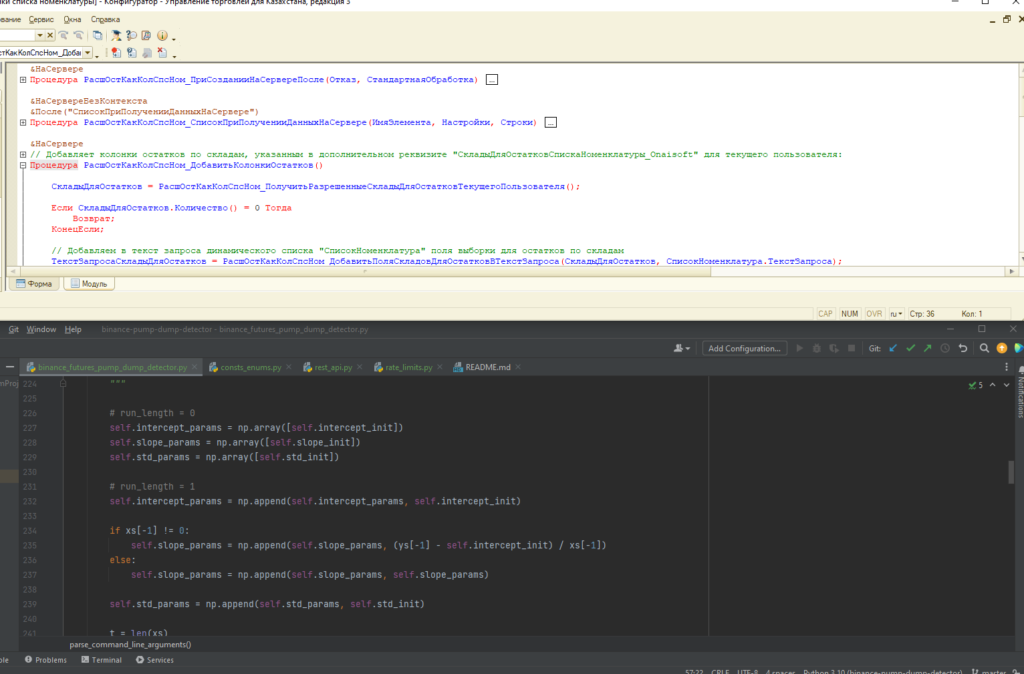
Task: Click the orange IDE update icon
Action: (1001, 348)
